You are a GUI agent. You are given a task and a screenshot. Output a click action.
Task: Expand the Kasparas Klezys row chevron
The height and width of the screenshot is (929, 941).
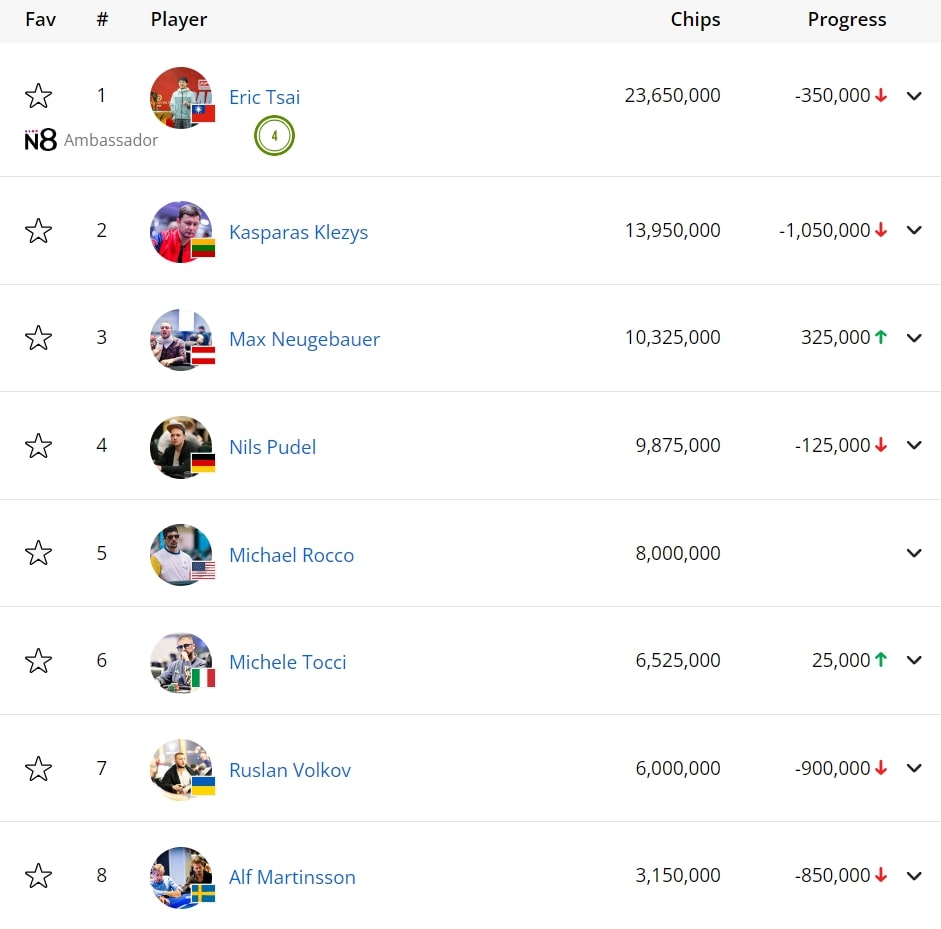[x=914, y=230]
